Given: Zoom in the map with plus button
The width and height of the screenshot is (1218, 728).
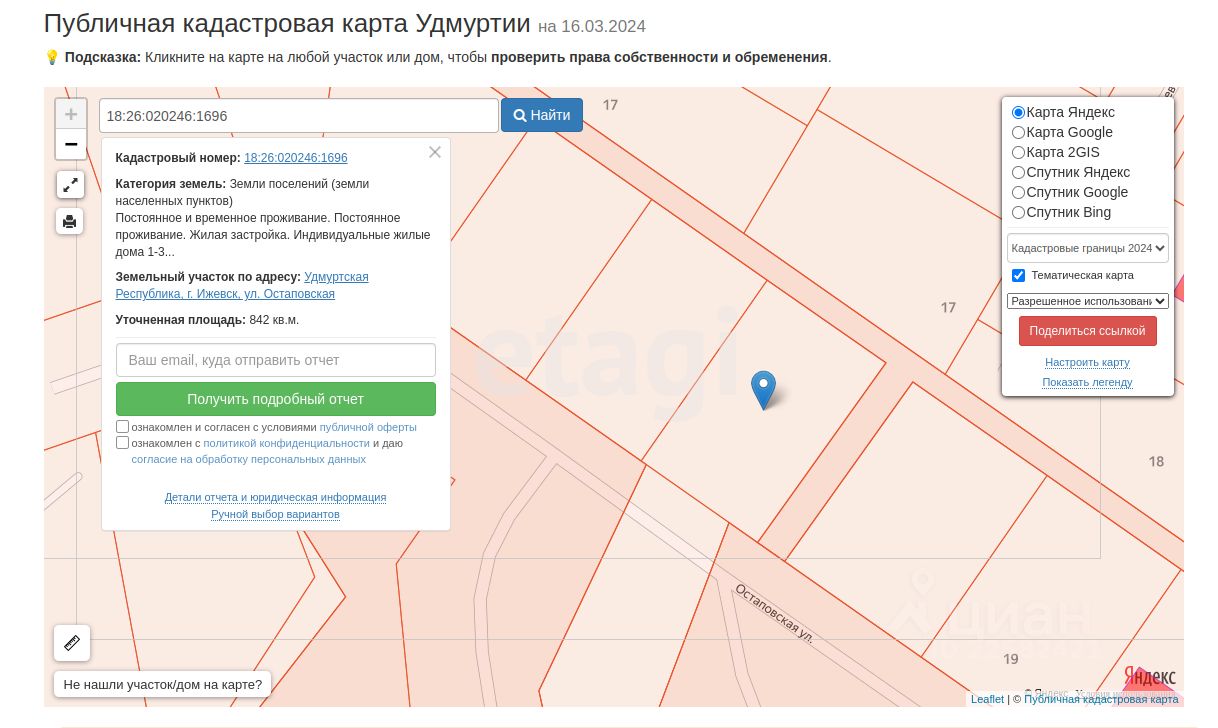Looking at the screenshot, I should tap(70, 114).
